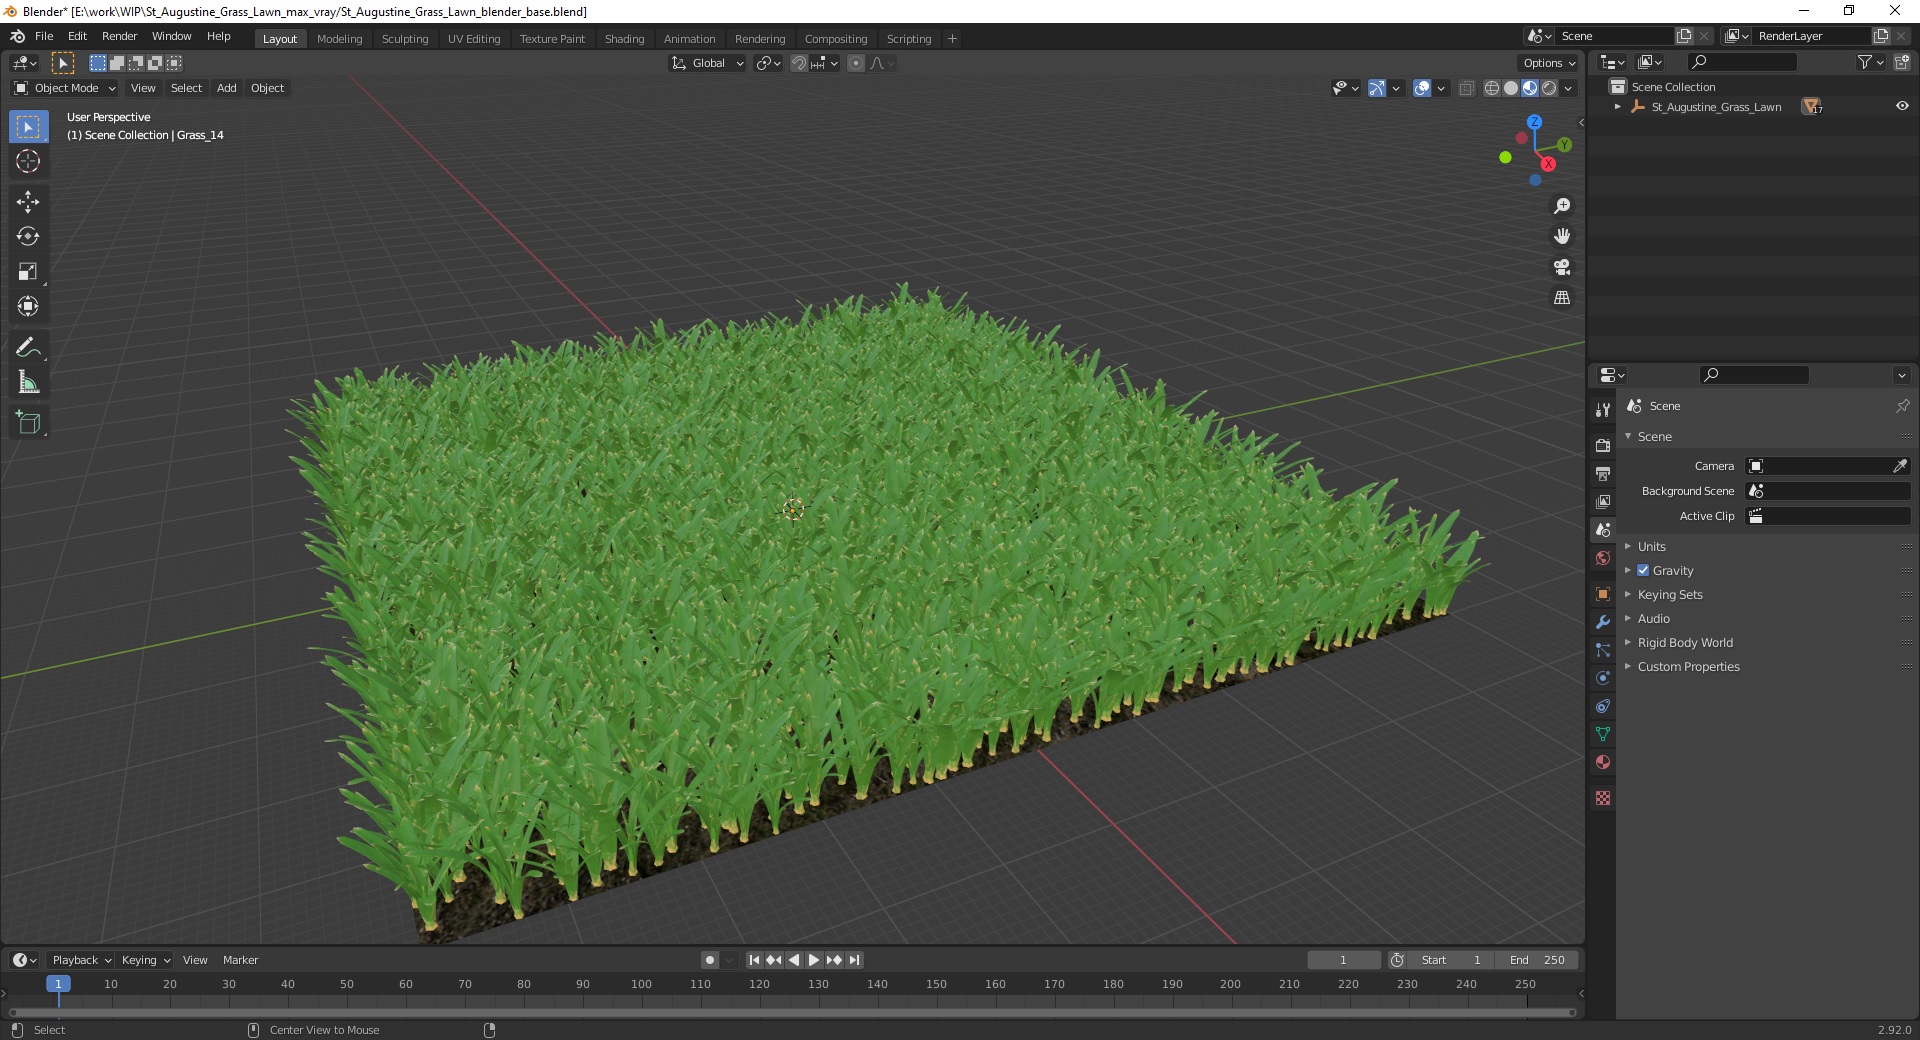1920x1040 pixels.
Task: Switch to Solid viewport shading
Action: click(1511, 88)
